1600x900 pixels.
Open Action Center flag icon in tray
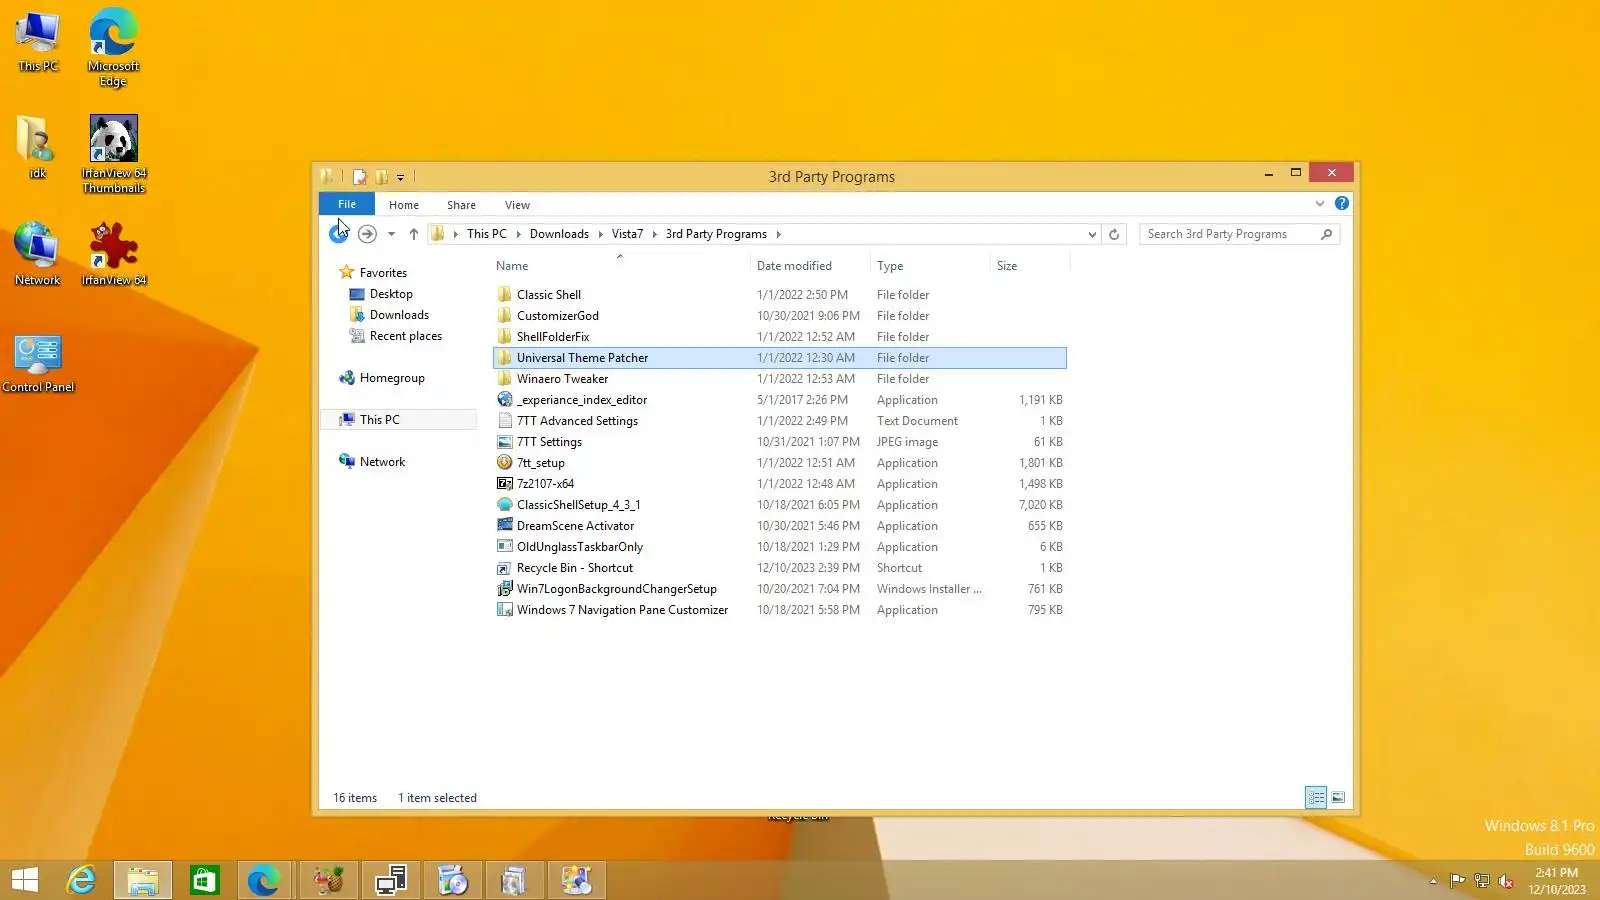[x=1457, y=881]
